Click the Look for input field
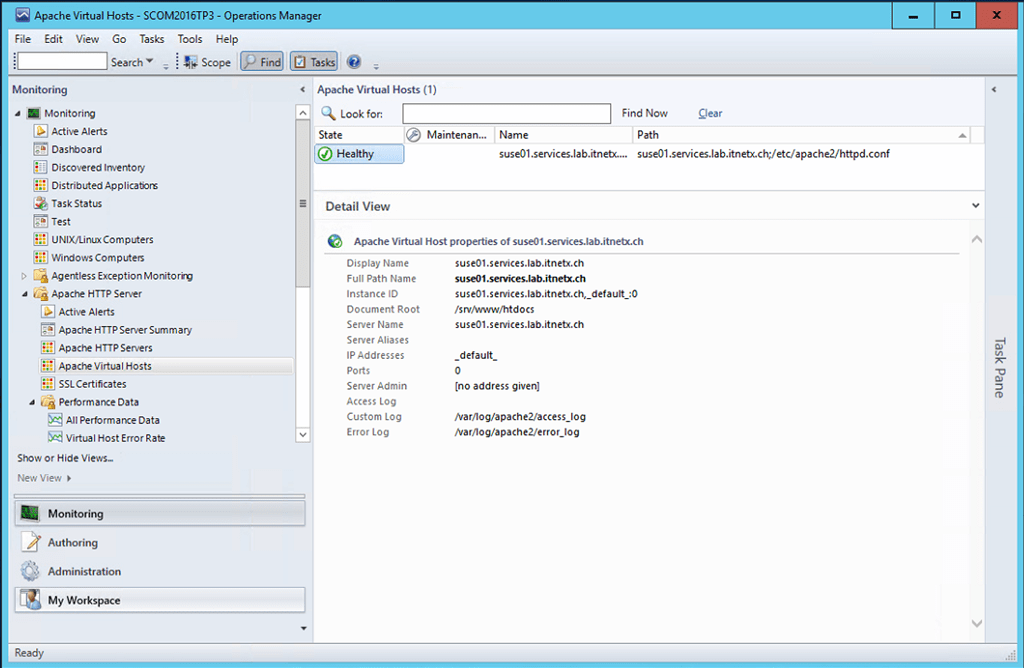 [x=507, y=114]
